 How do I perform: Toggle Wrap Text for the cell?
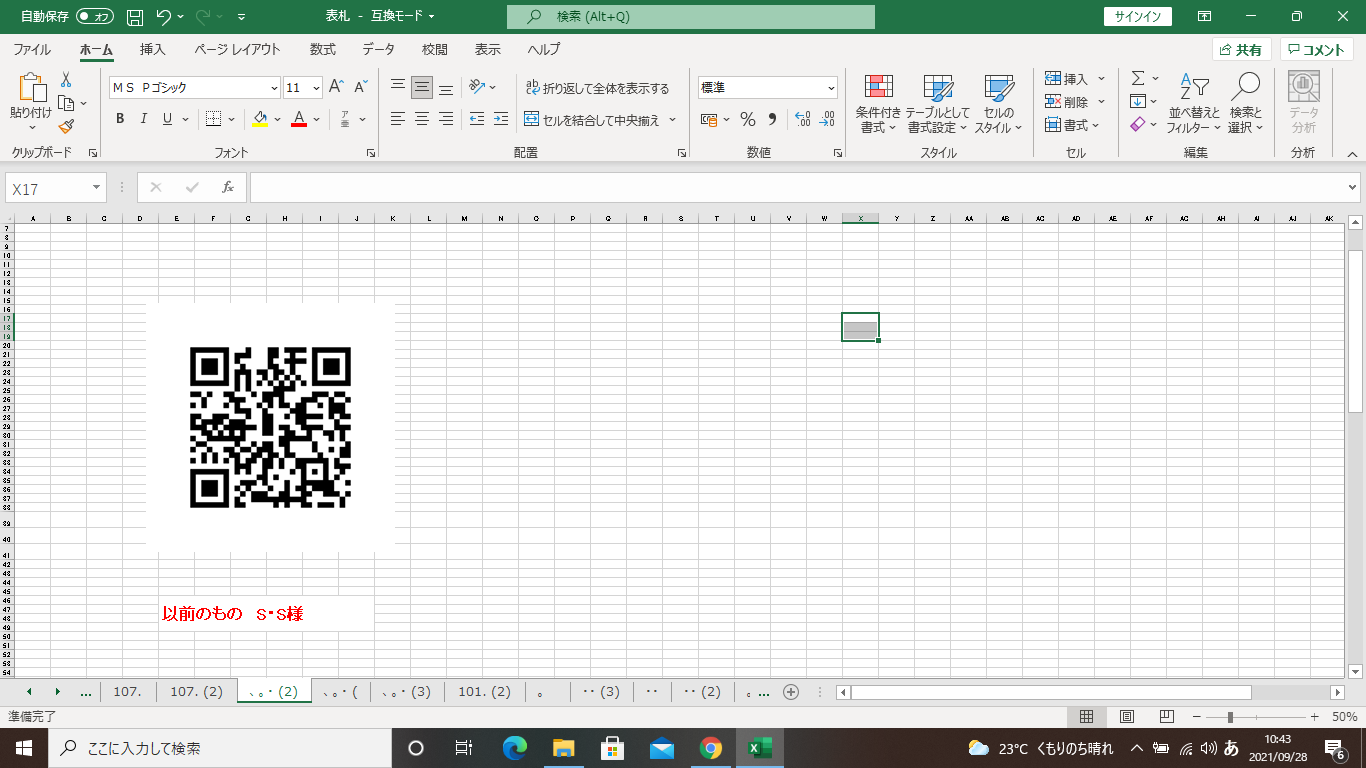(597, 88)
